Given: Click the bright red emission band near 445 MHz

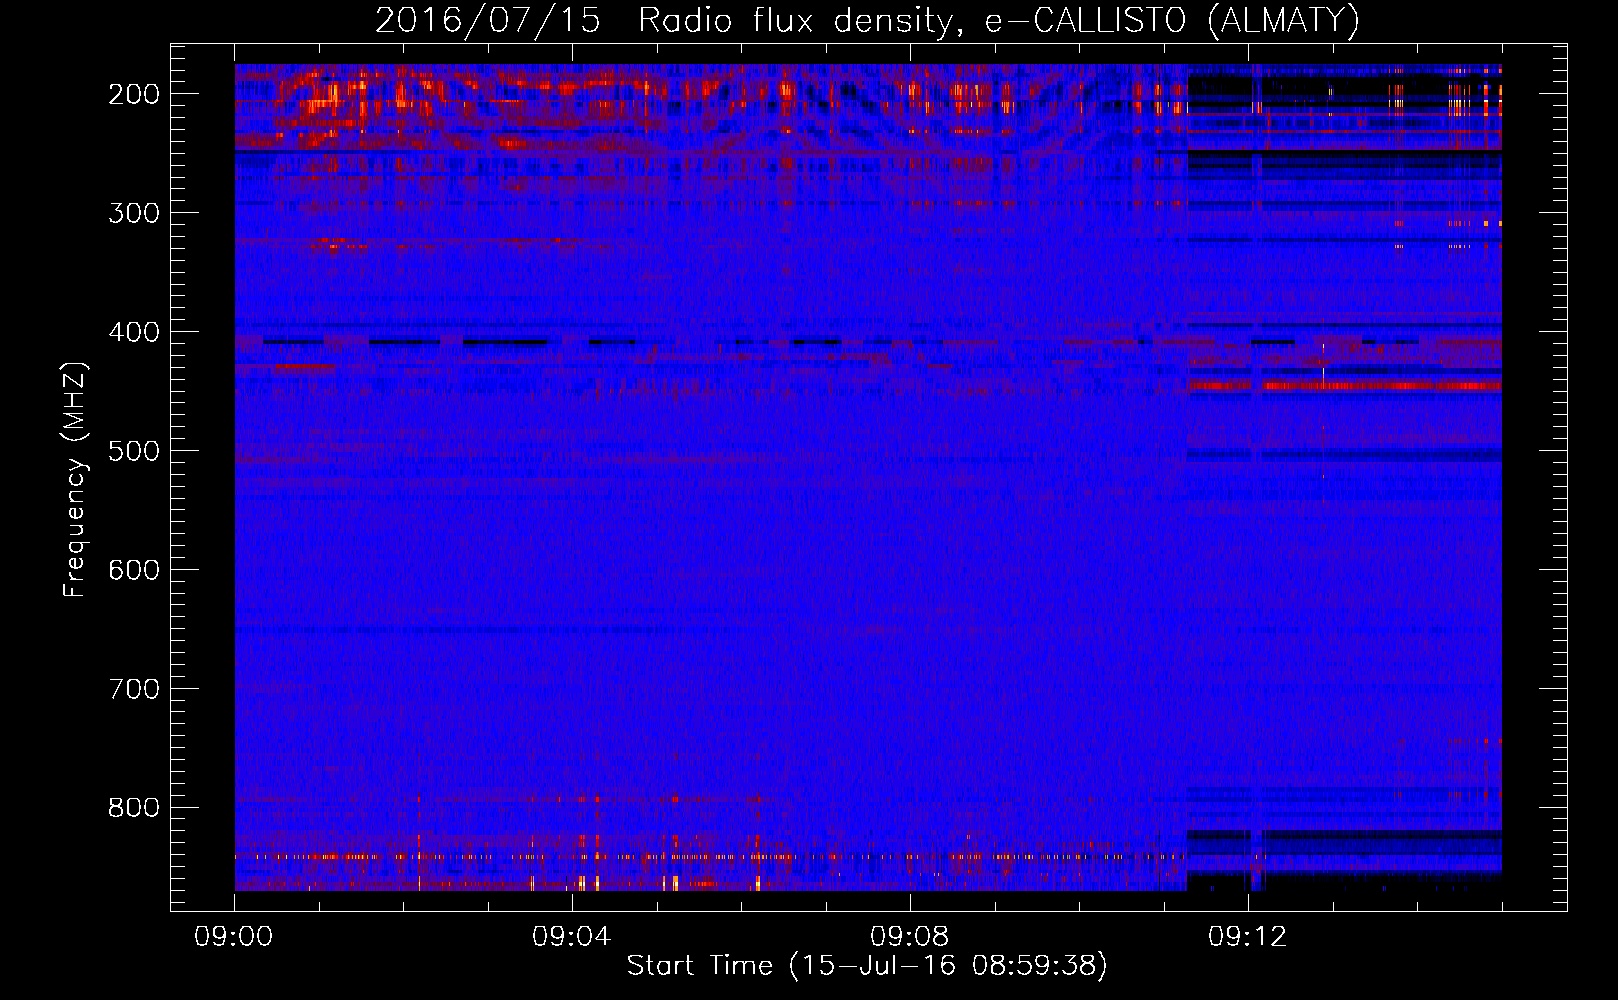Looking at the screenshot, I should click(1345, 385).
